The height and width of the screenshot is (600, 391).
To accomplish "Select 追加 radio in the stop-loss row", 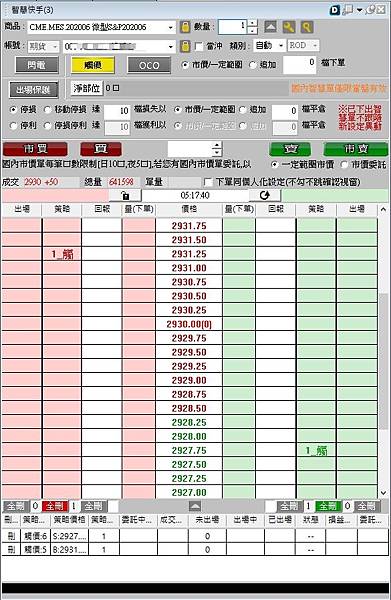I will pyautogui.click(x=243, y=110).
